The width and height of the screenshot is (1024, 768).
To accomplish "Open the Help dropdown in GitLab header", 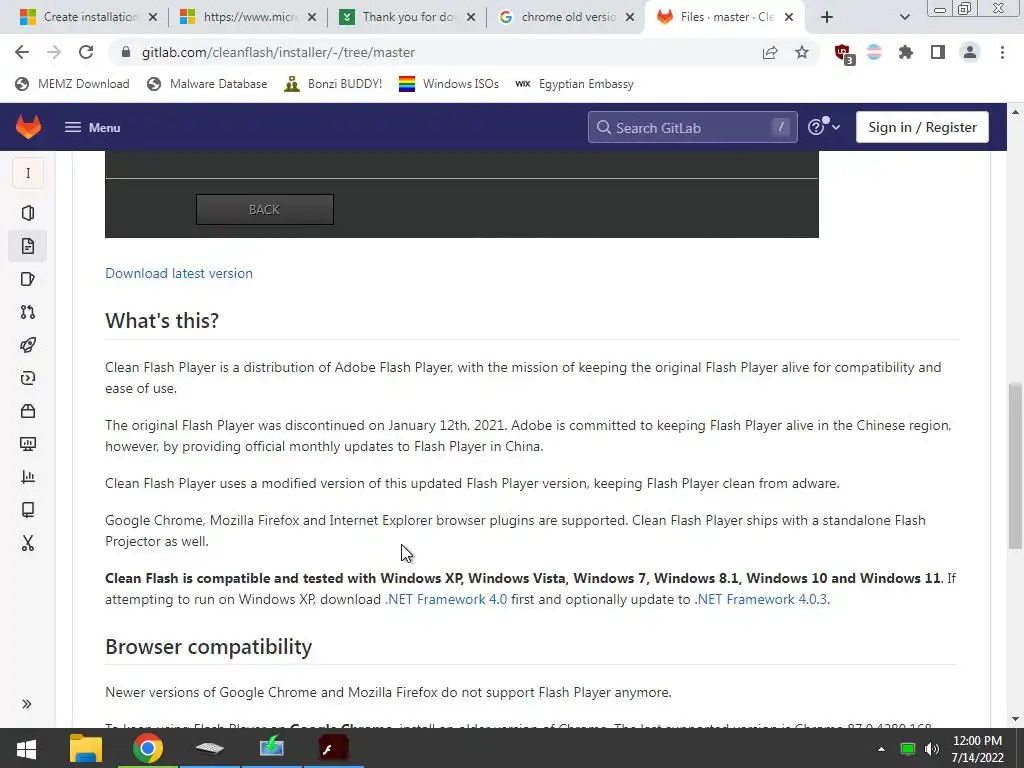I will coord(824,127).
